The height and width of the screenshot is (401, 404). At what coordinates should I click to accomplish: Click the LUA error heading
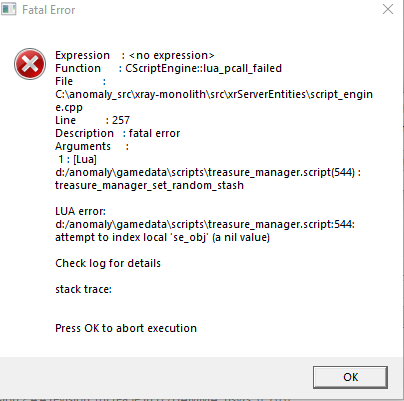tap(80, 211)
